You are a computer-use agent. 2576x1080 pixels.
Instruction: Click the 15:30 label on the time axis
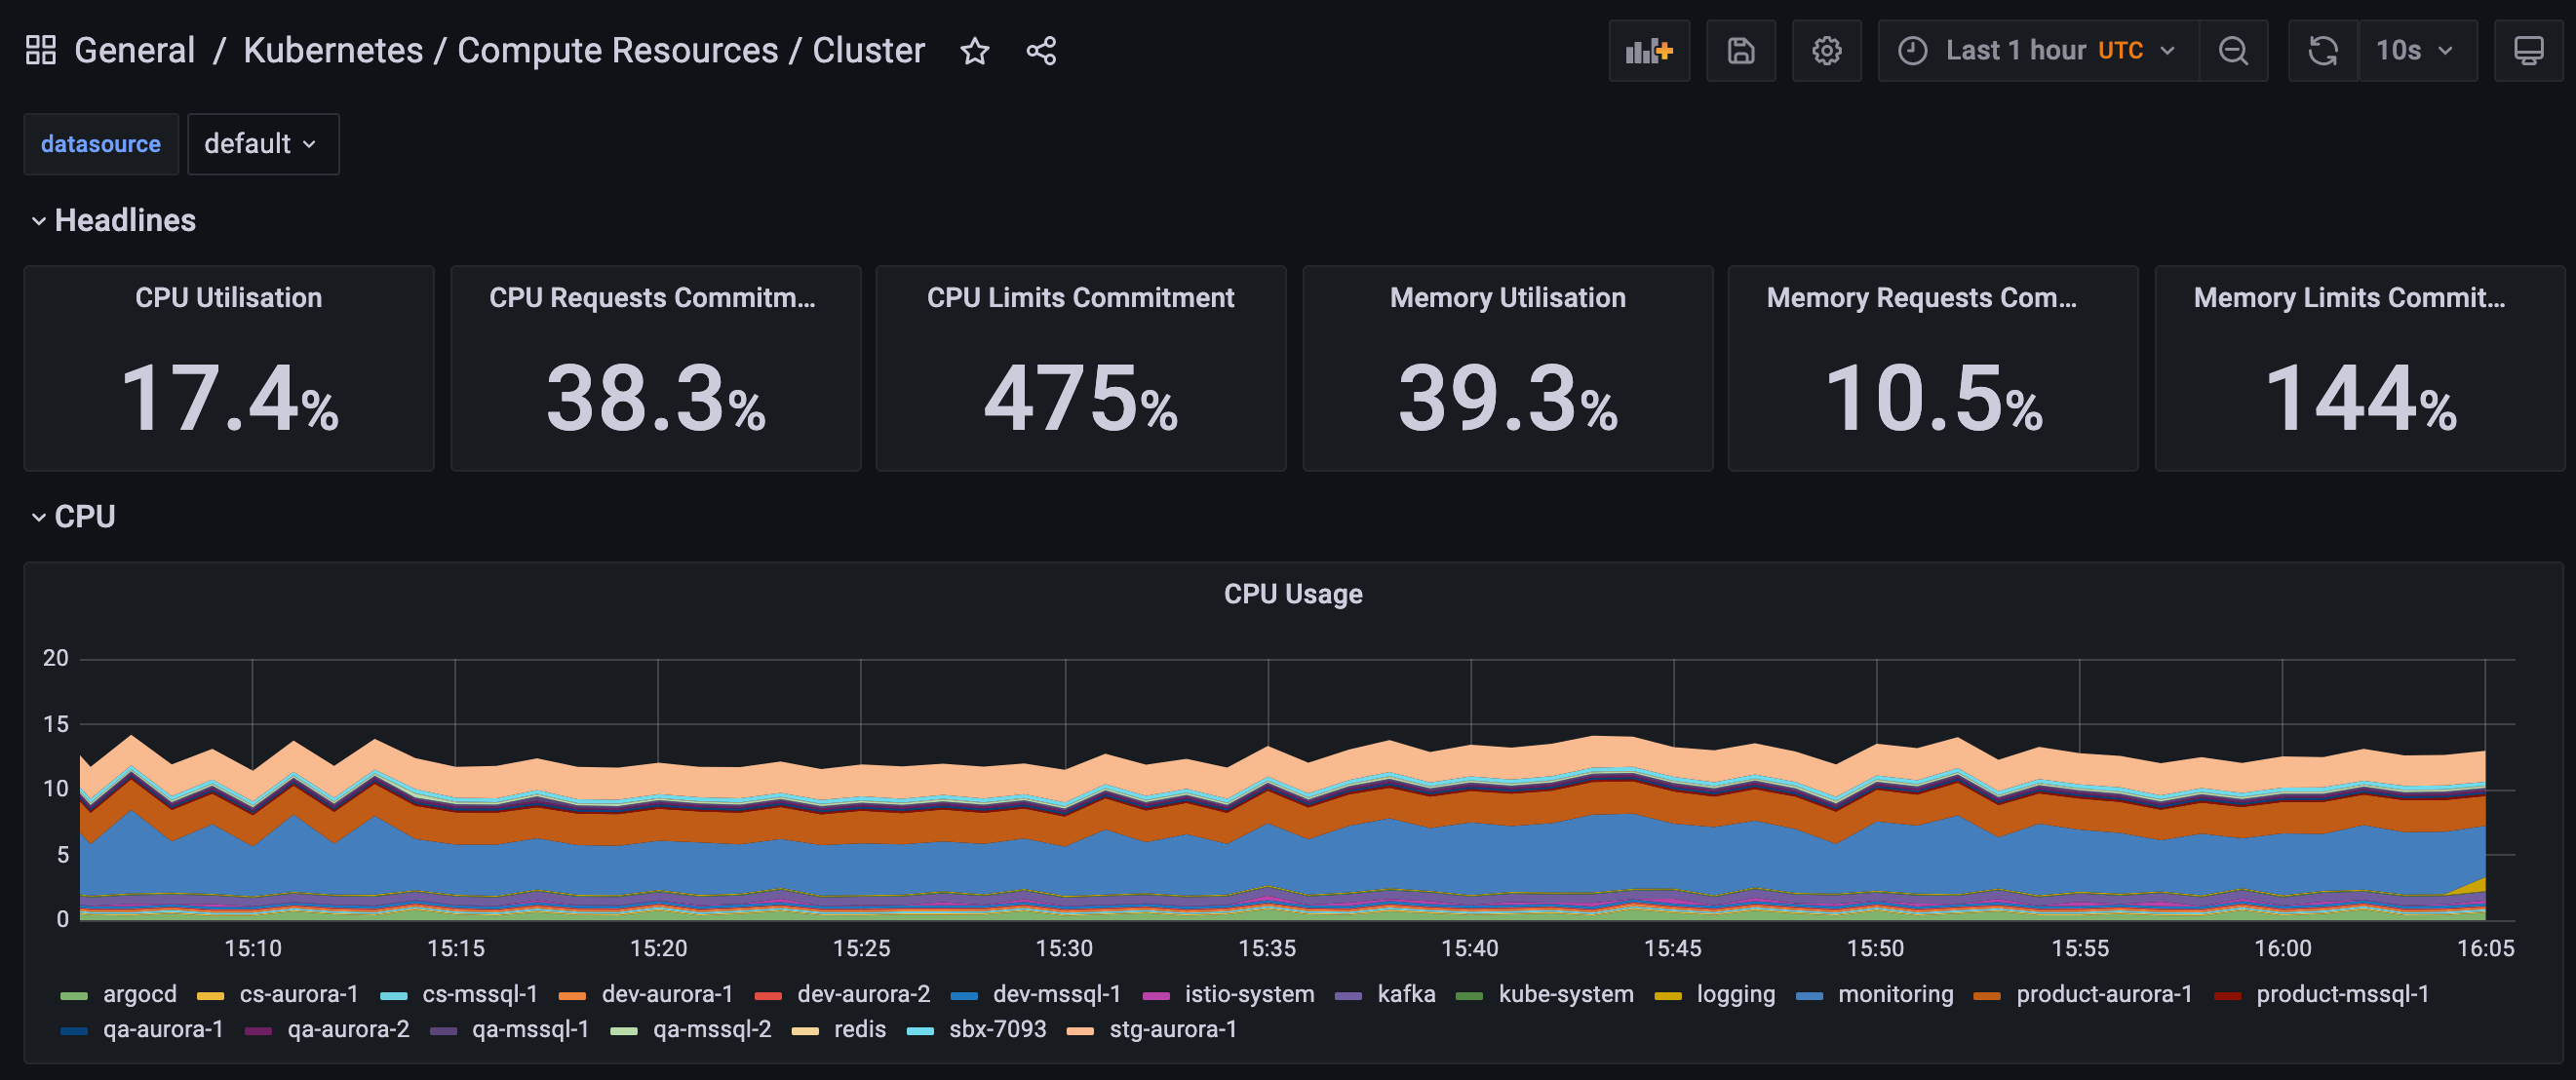point(1064,948)
